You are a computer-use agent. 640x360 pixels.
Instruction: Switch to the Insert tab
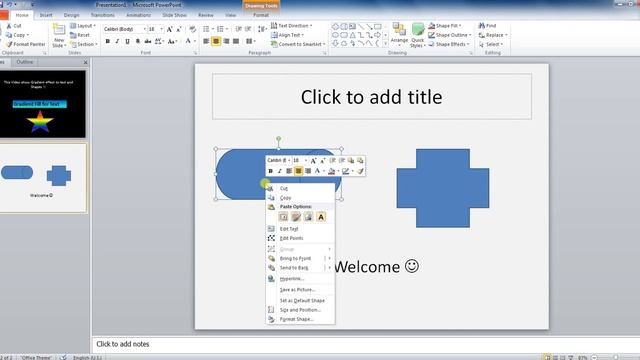(46, 15)
